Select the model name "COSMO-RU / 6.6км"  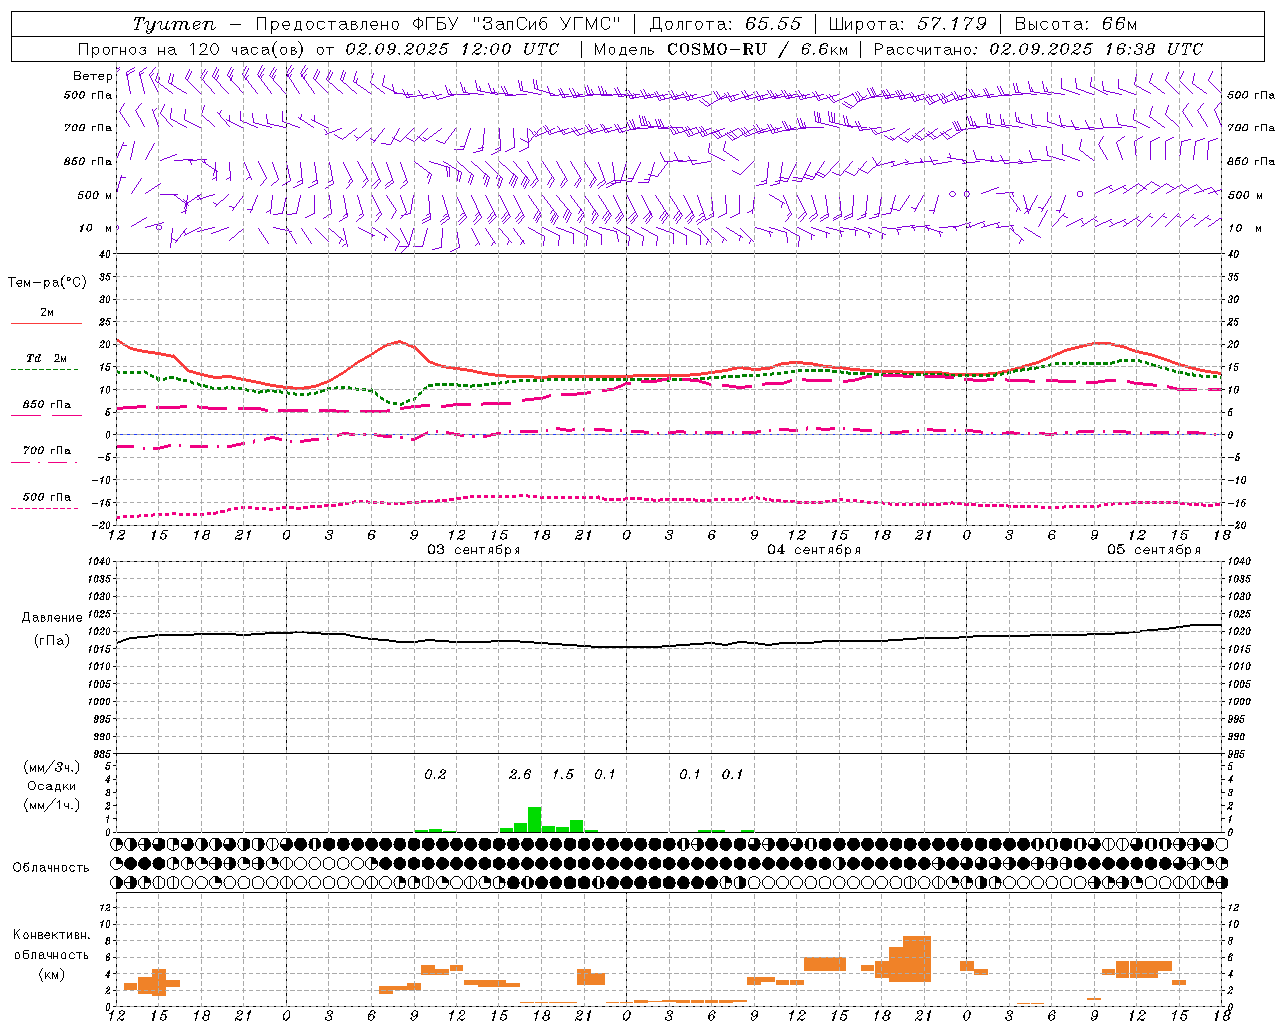(758, 49)
